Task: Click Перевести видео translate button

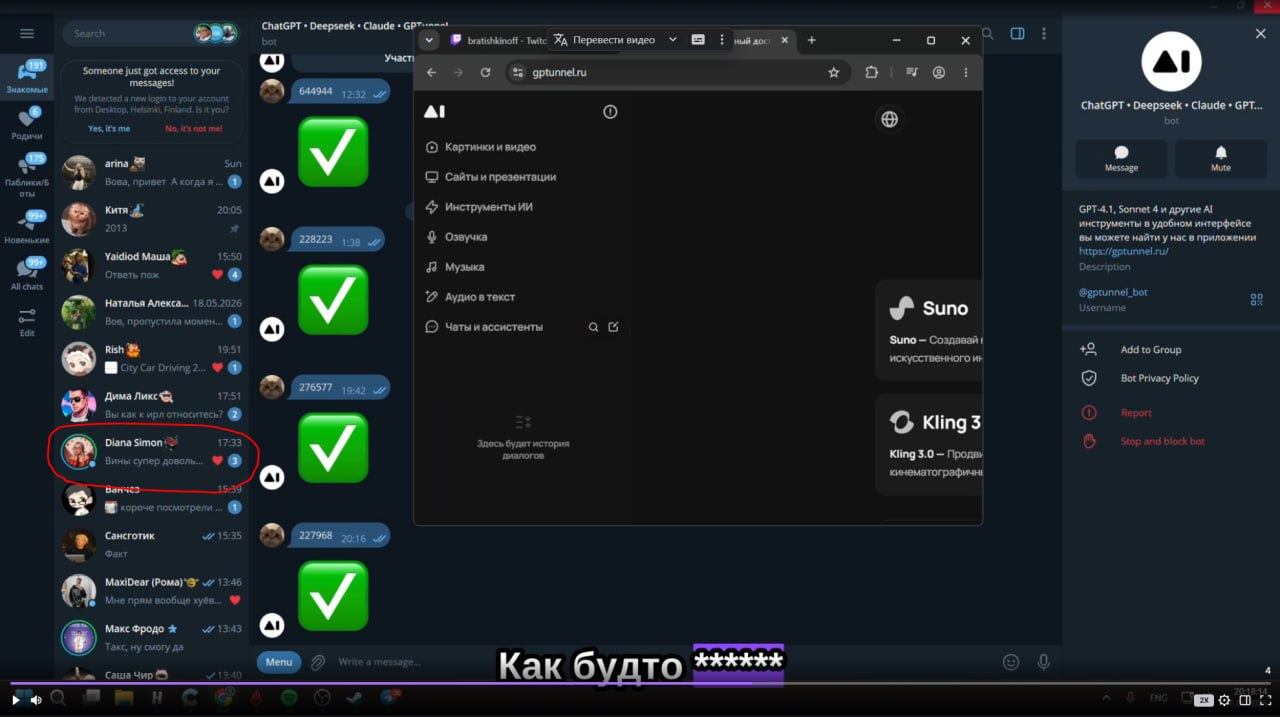Action: click(x=605, y=40)
